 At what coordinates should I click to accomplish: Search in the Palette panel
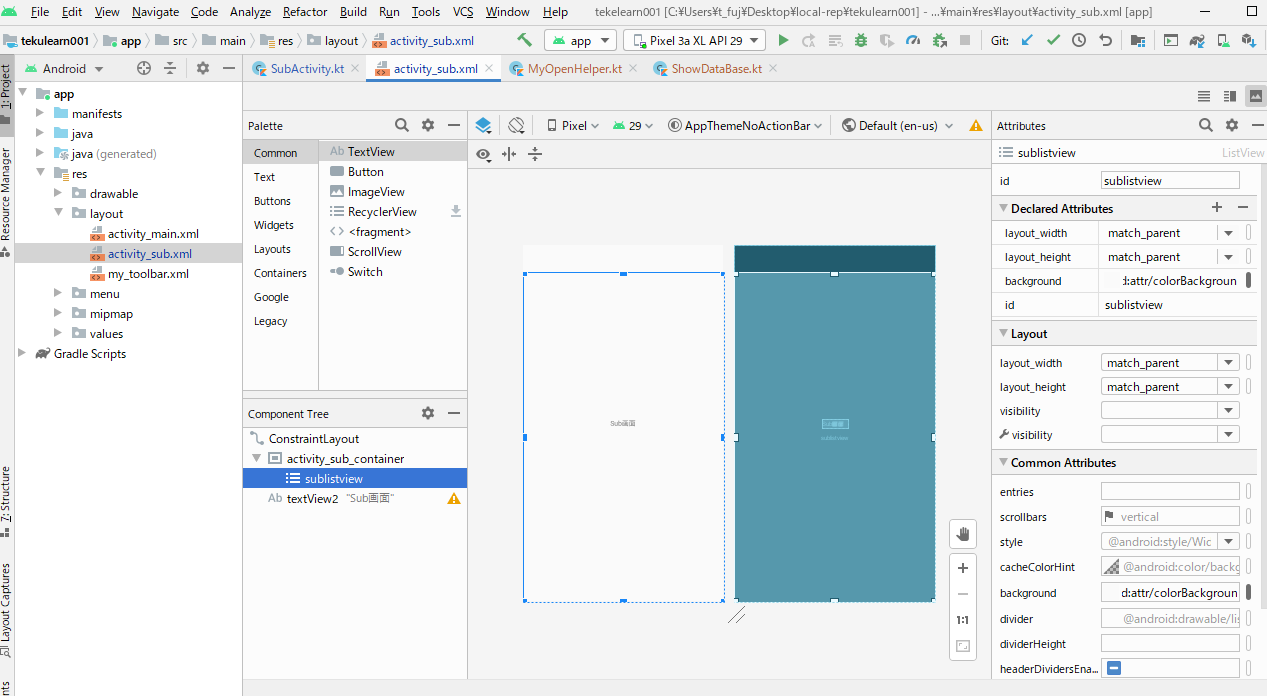402,125
